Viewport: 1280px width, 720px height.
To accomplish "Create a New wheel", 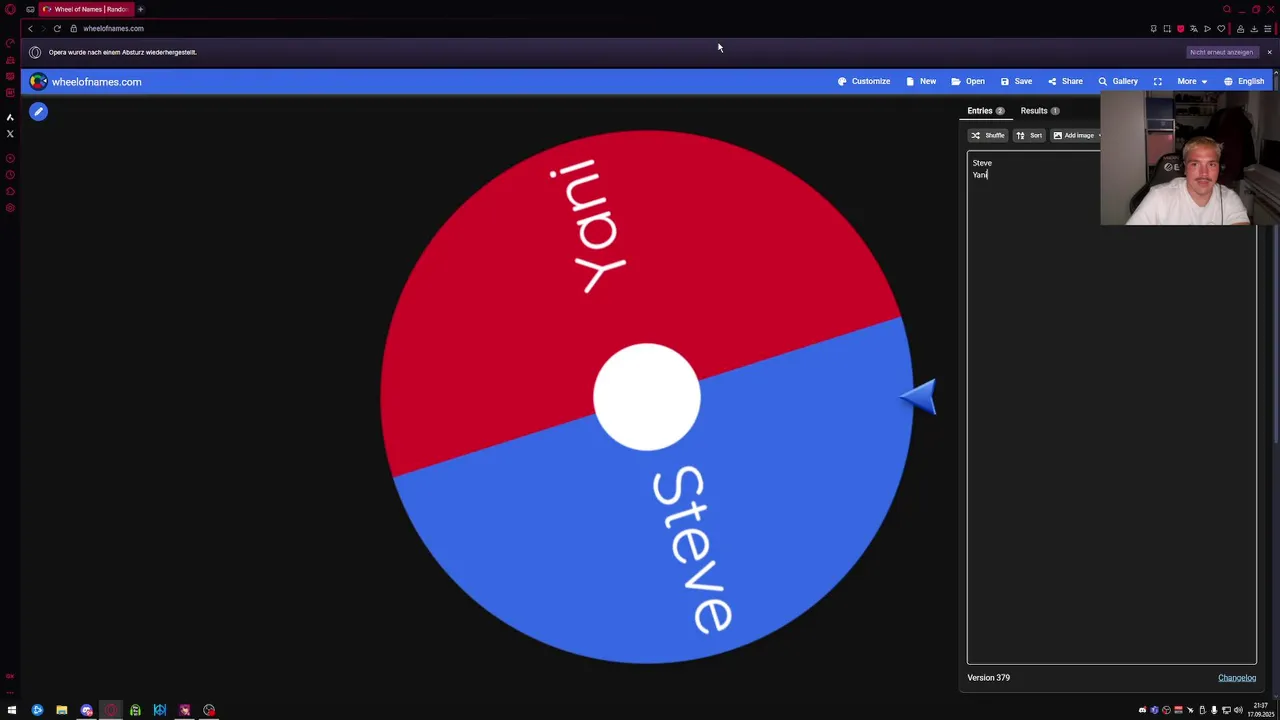I will coord(921,81).
